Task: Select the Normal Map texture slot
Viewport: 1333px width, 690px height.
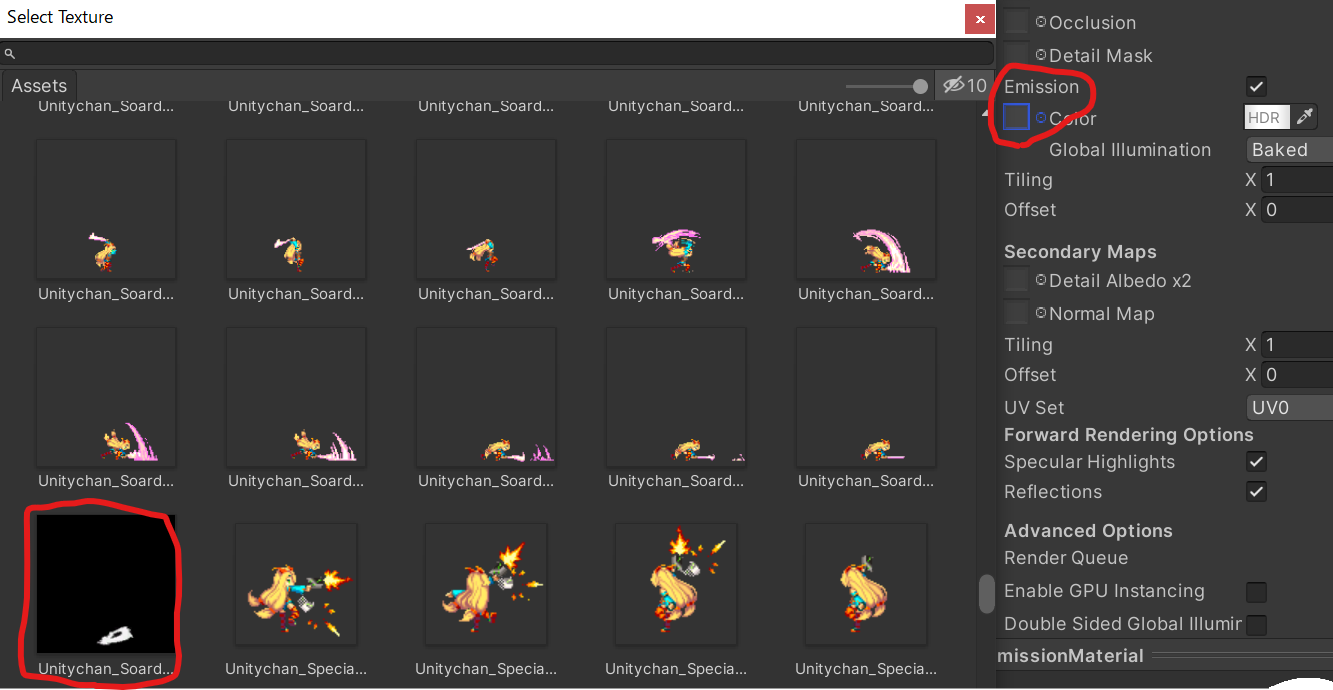Action: [1016, 313]
